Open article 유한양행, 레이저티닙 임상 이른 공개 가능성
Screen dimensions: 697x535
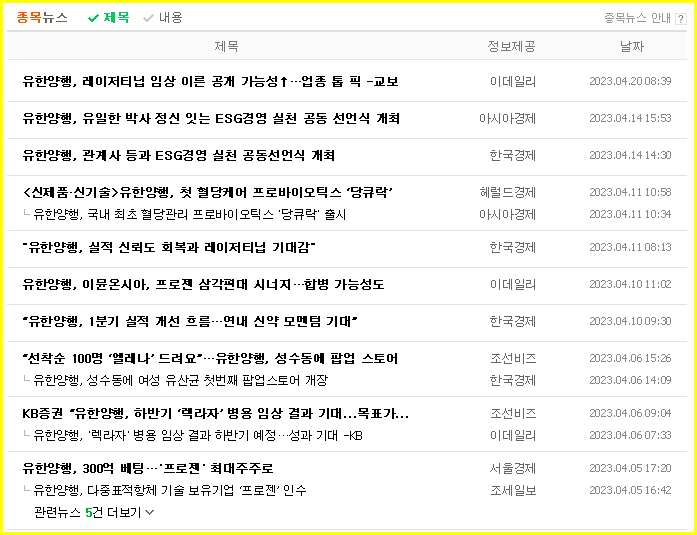210,81
